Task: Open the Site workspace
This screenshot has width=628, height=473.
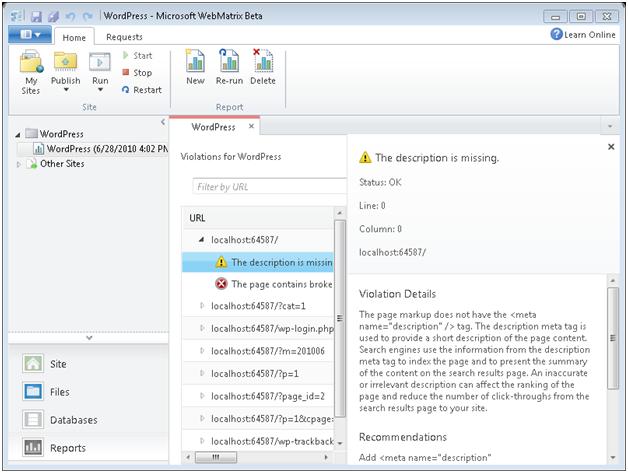Action: click(58, 364)
